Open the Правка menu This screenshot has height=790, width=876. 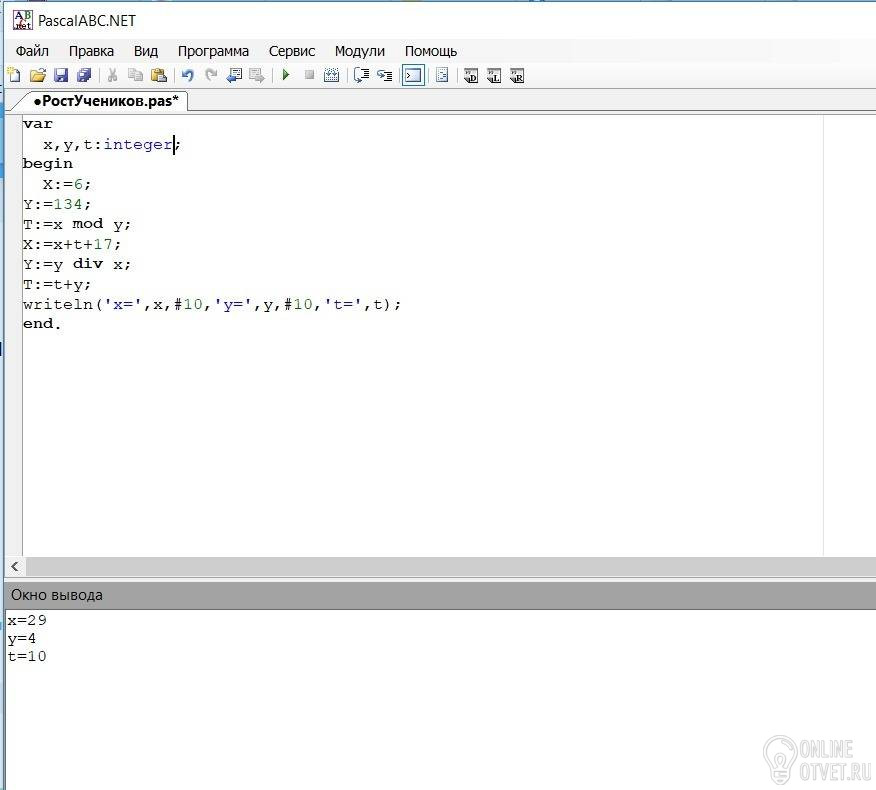pyautogui.click(x=91, y=51)
